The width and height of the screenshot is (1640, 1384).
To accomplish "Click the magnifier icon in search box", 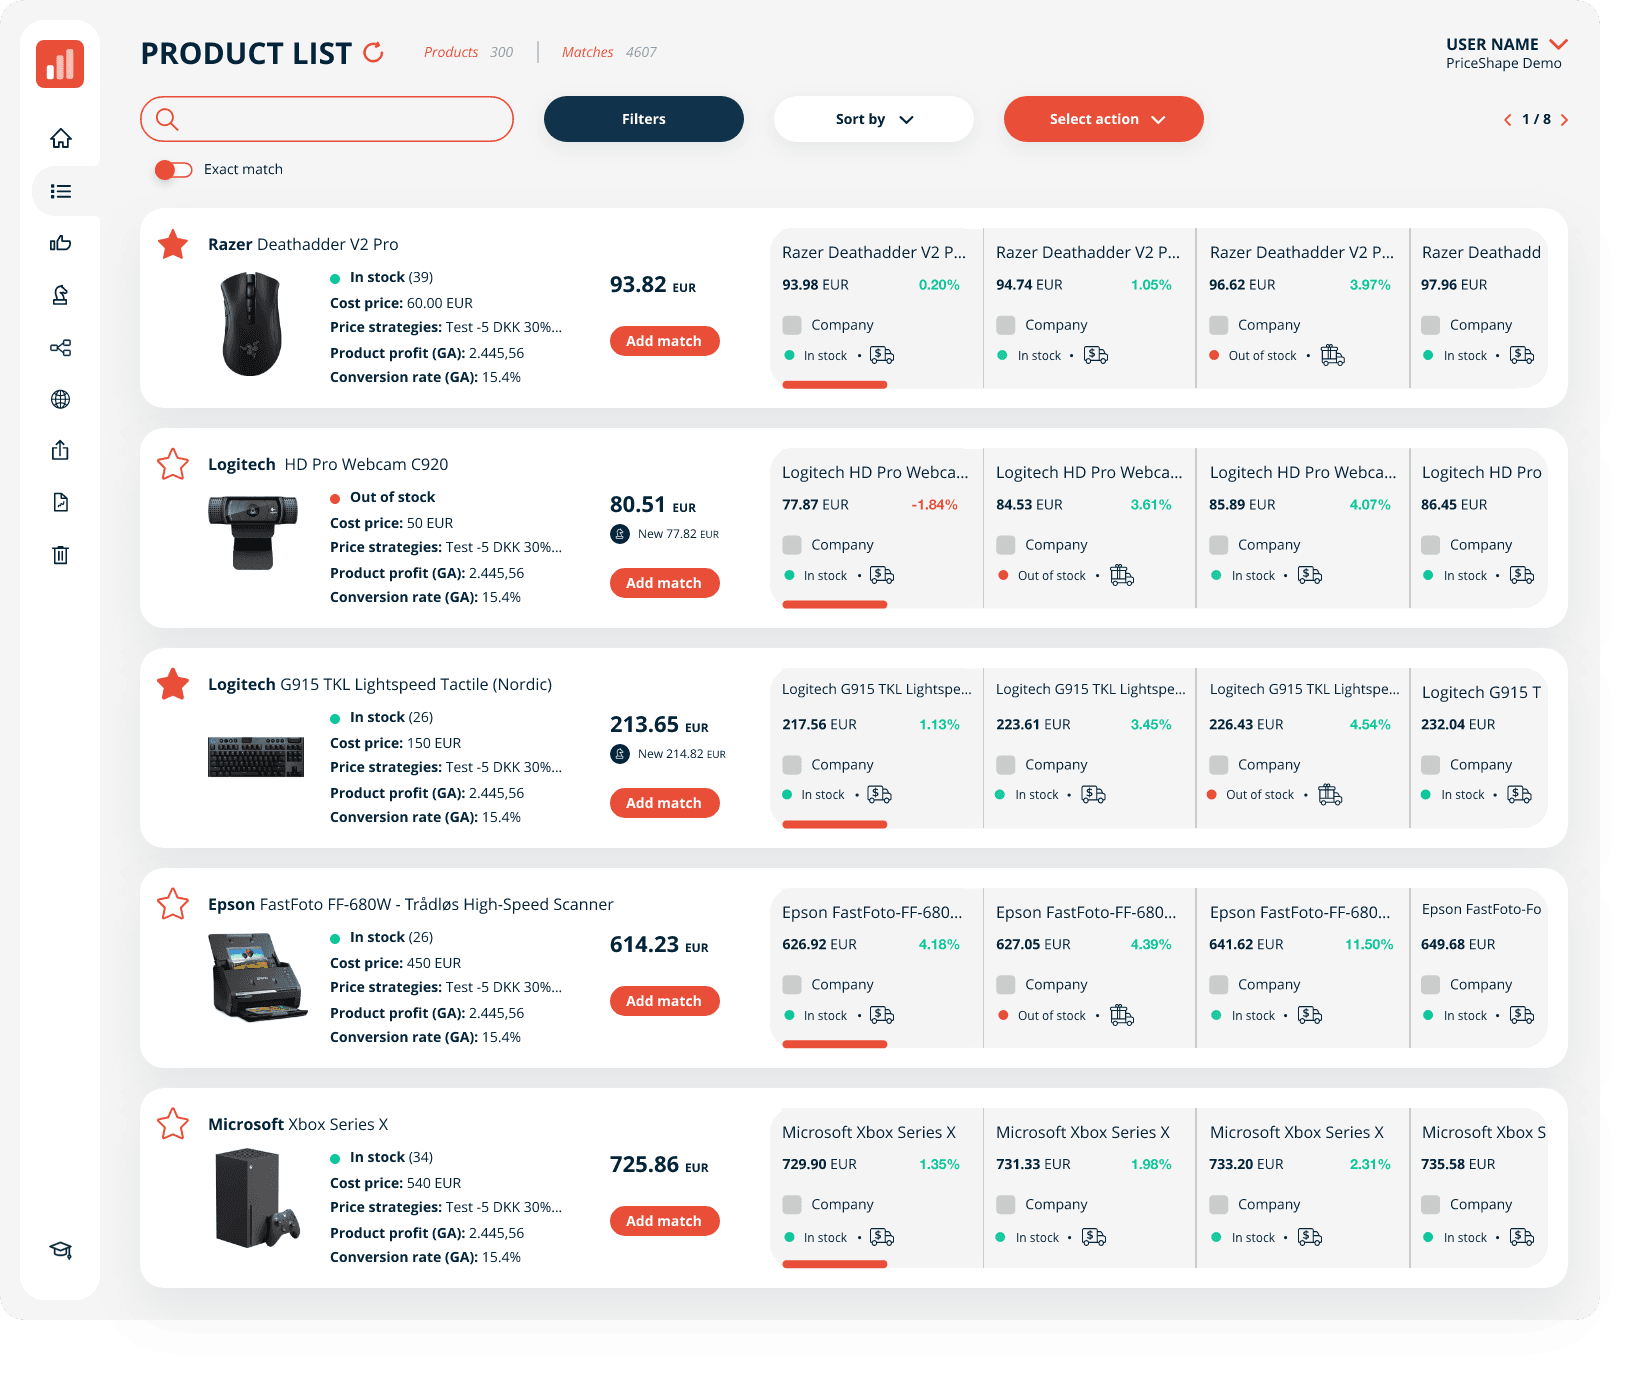I will [167, 119].
